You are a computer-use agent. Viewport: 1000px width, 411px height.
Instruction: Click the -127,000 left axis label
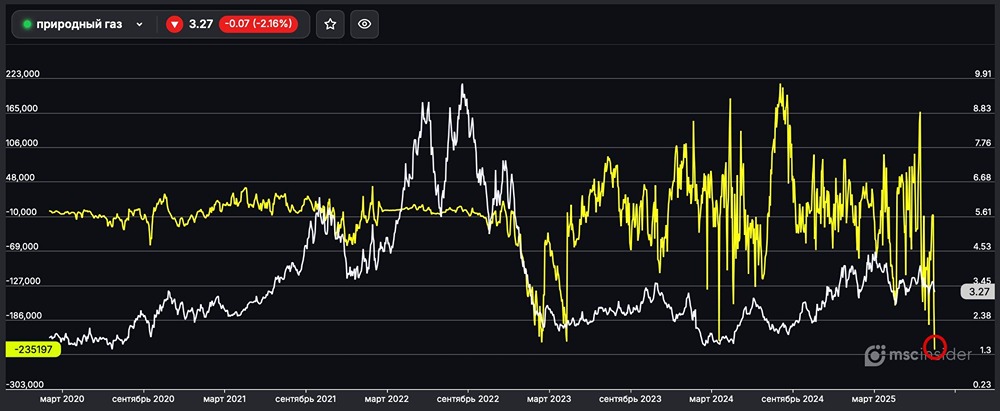[22, 281]
